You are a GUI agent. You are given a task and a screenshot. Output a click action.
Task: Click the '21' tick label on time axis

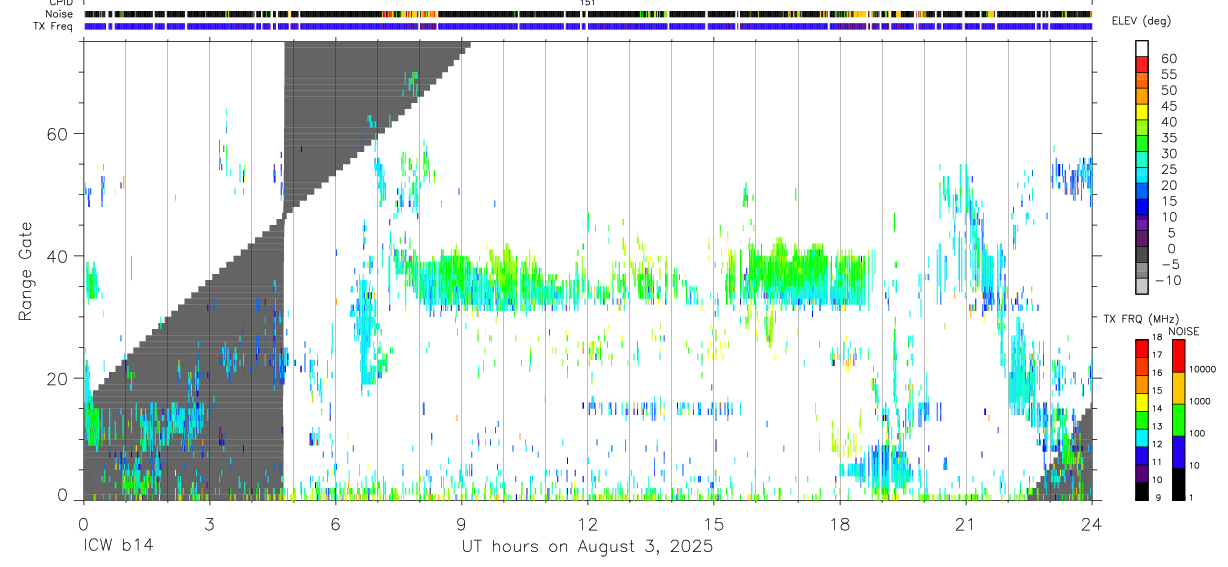pyautogui.click(x=966, y=525)
